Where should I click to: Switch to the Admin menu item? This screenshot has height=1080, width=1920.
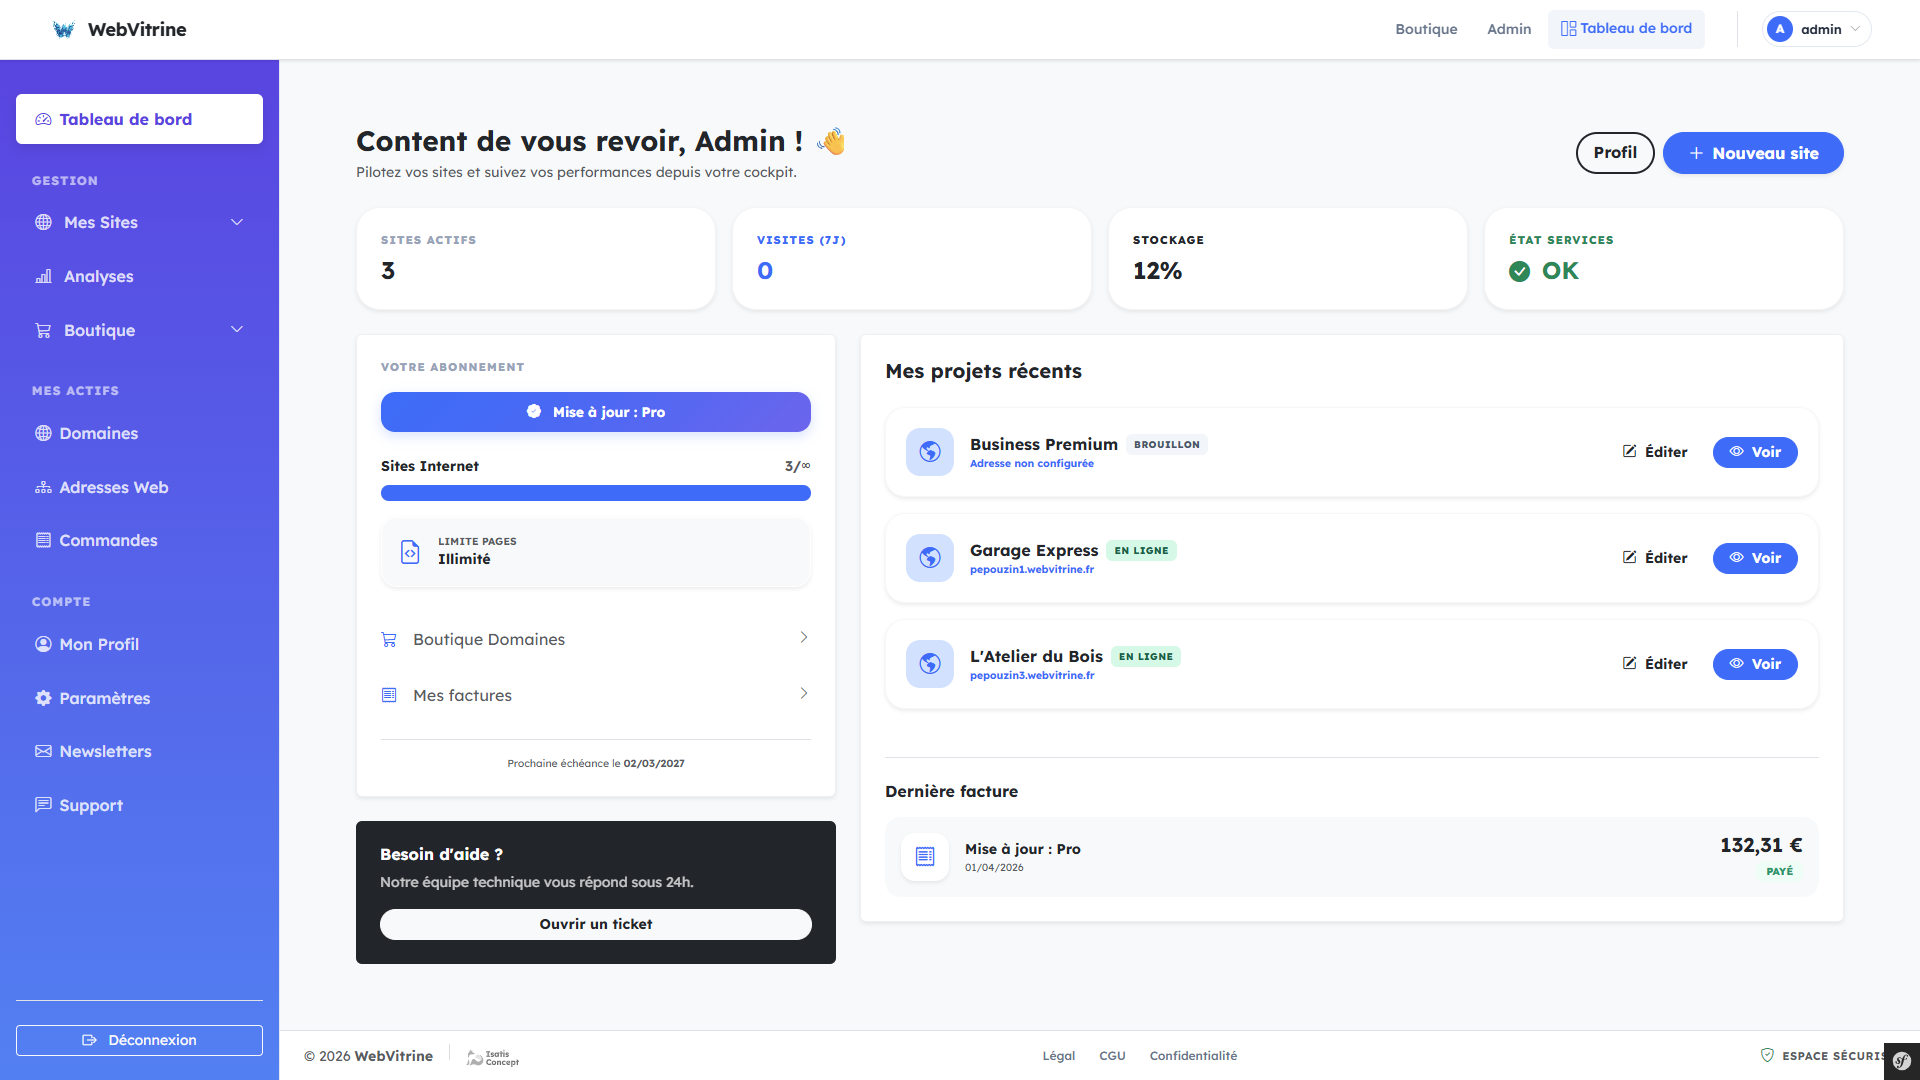point(1508,29)
